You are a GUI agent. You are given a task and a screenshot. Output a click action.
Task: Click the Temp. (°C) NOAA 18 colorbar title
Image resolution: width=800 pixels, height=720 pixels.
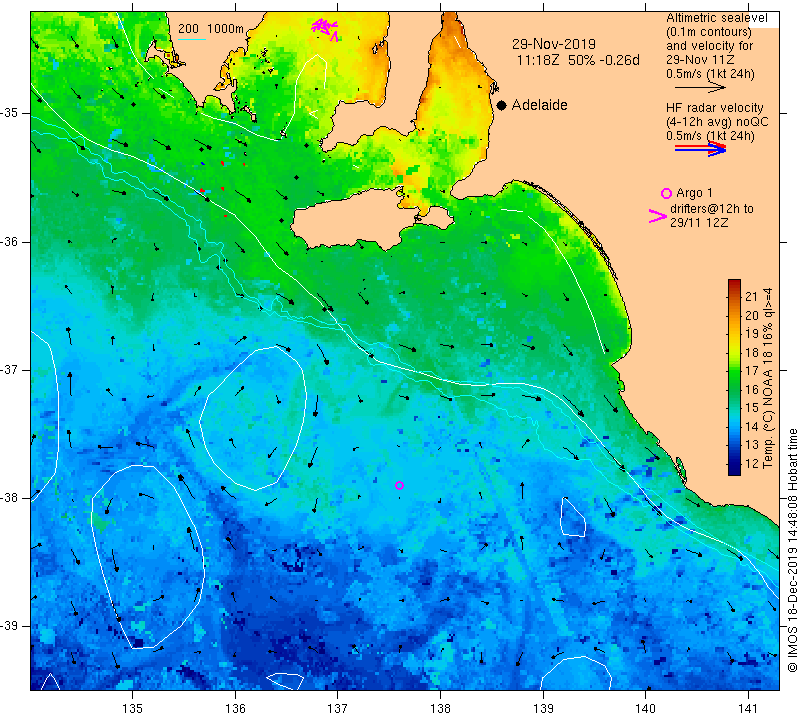(x=767, y=378)
